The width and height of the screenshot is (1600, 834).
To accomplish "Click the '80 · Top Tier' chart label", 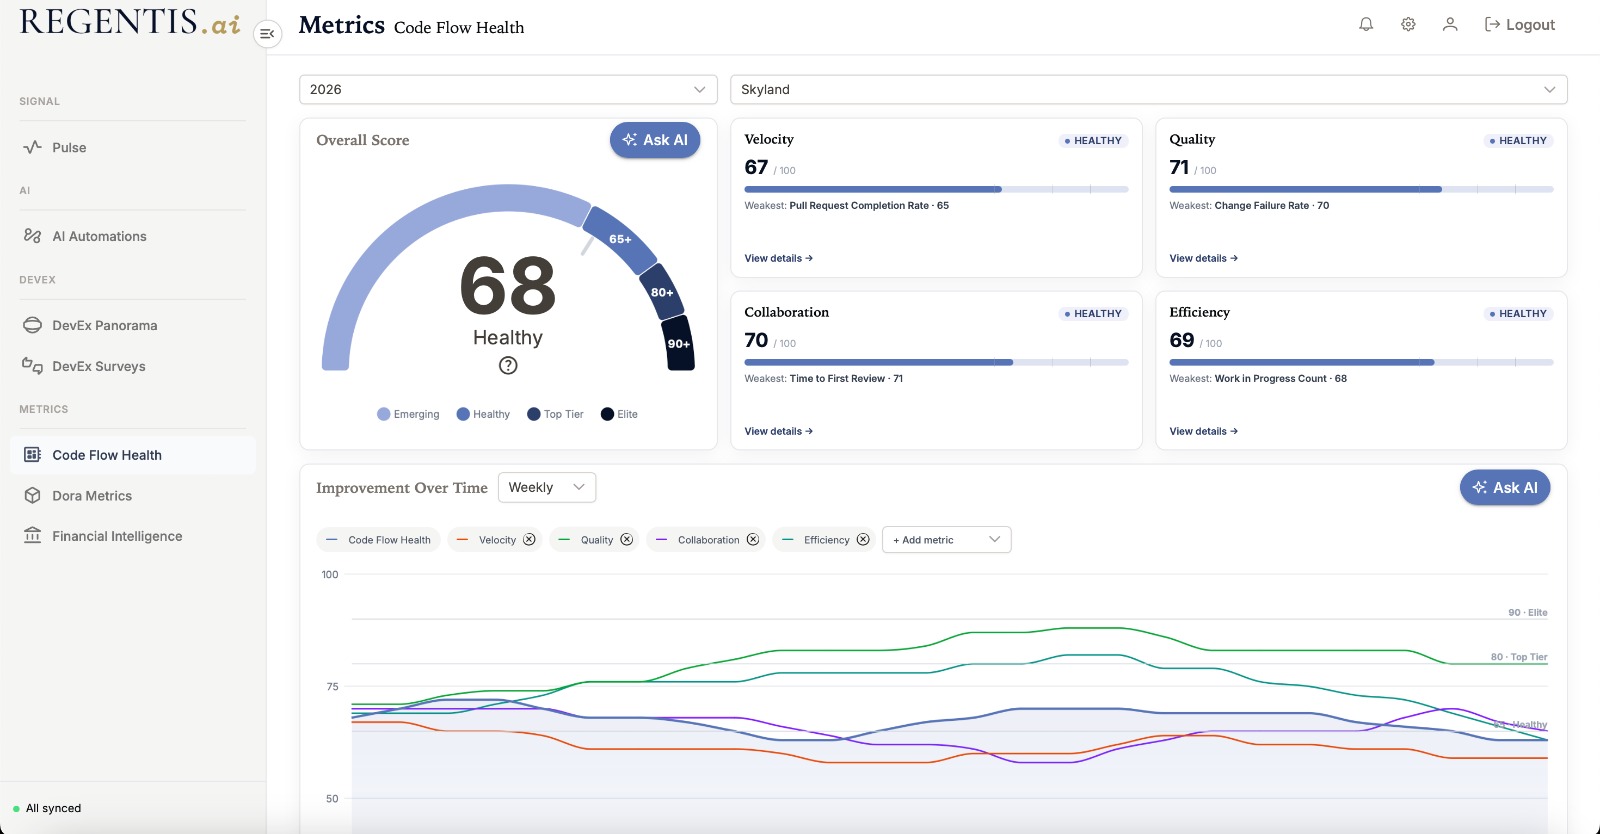I will coord(1519,657).
